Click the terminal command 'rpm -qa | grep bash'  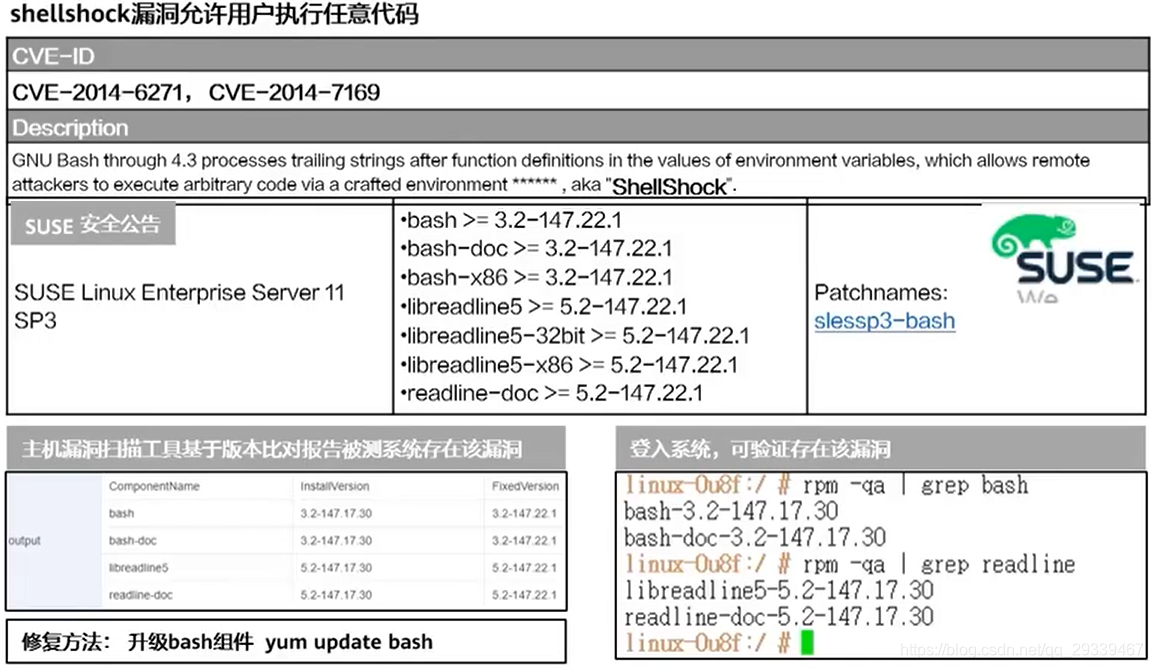915,486
